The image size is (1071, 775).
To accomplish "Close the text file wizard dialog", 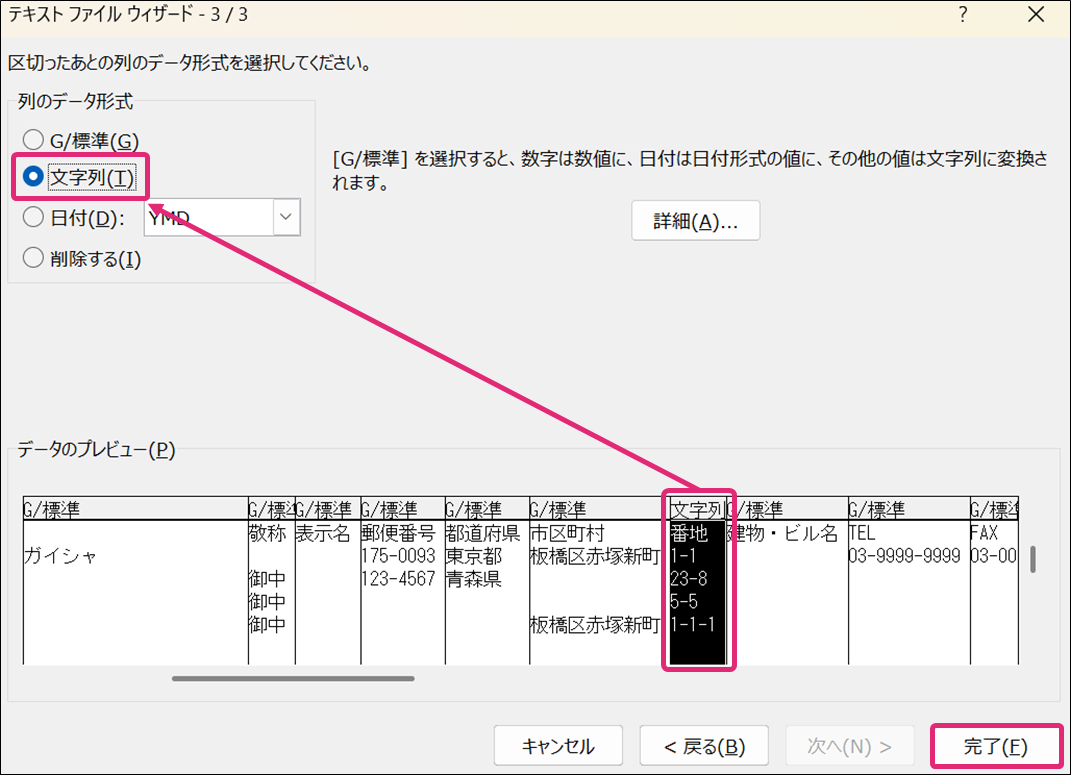I will click(1035, 15).
